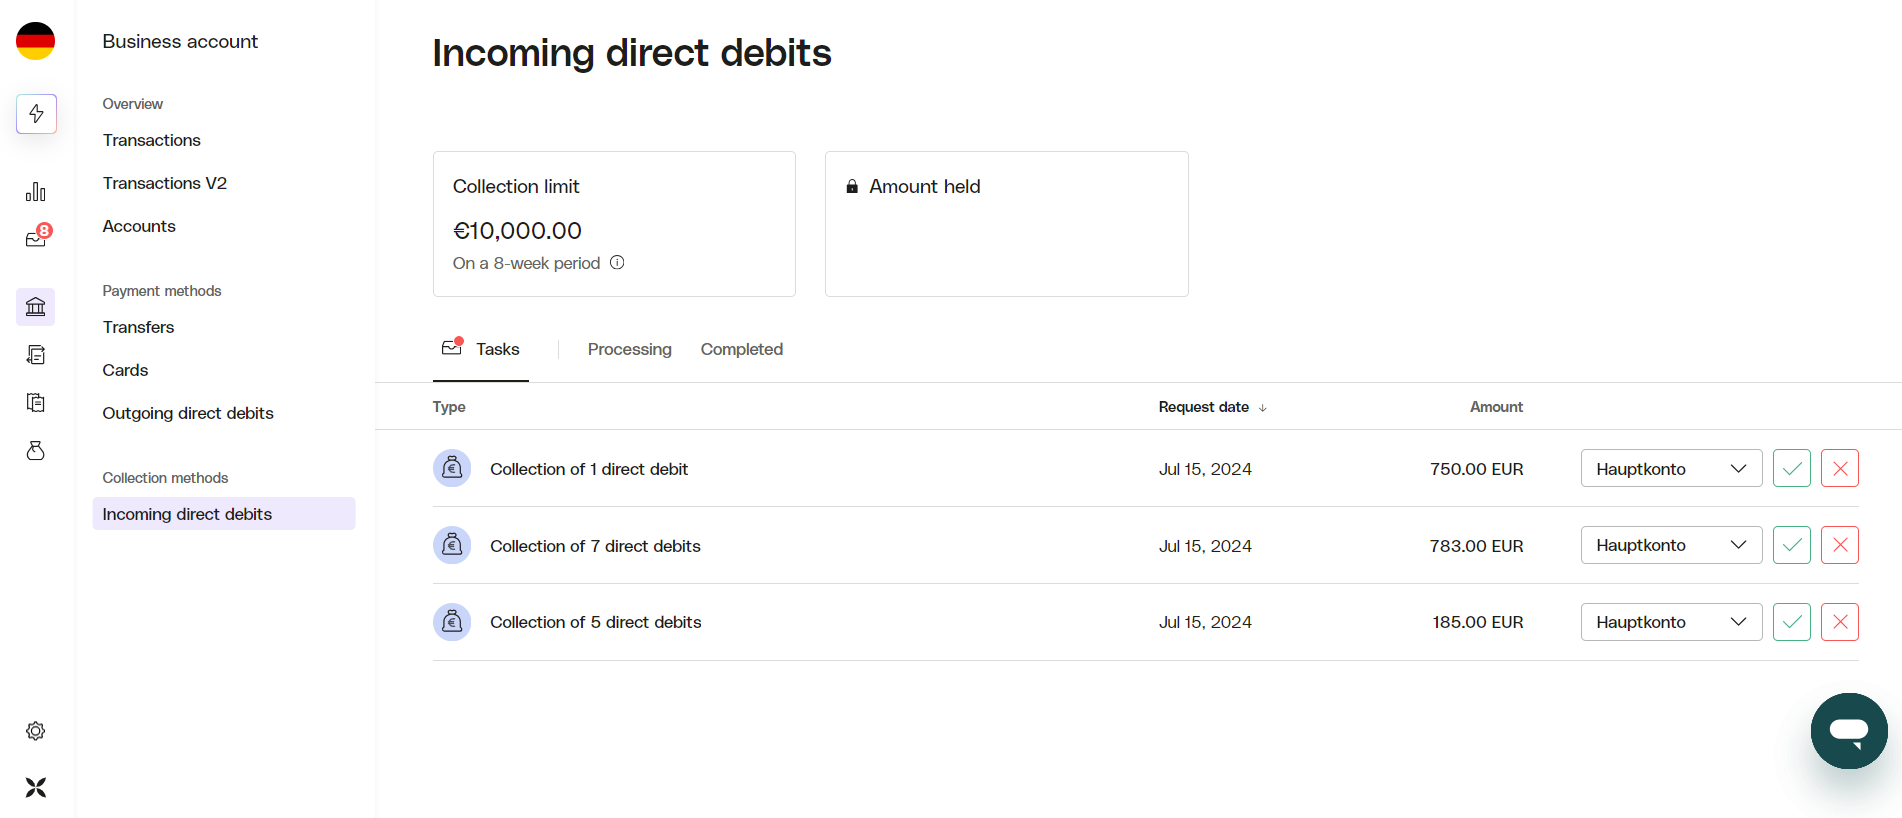This screenshot has width=1902, height=818.
Task: Expand Hauptkonto dropdown for 7 direct debits
Action: point(1671,545)
